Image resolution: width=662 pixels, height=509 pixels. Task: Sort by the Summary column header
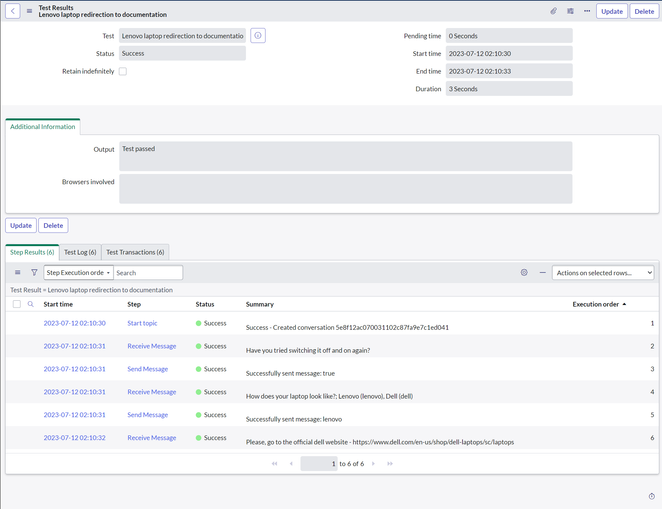(x=260, y=304)
